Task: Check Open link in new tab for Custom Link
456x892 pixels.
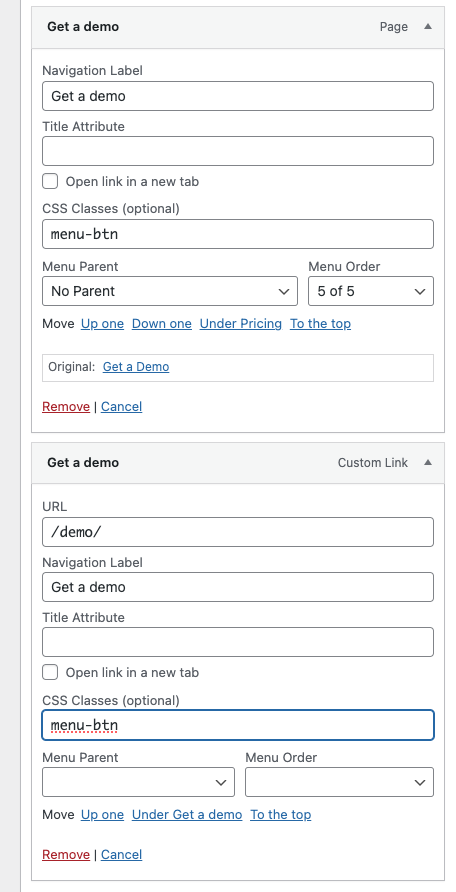Action: (50, 672)
